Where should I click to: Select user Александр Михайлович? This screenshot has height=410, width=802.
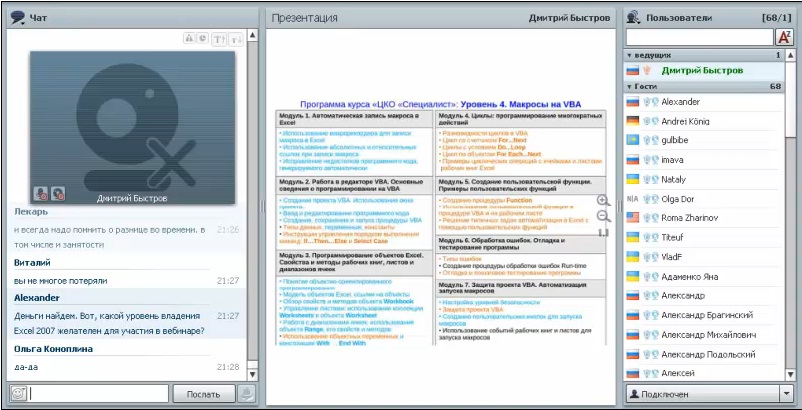pyautogui.click(x=704, y=335)
